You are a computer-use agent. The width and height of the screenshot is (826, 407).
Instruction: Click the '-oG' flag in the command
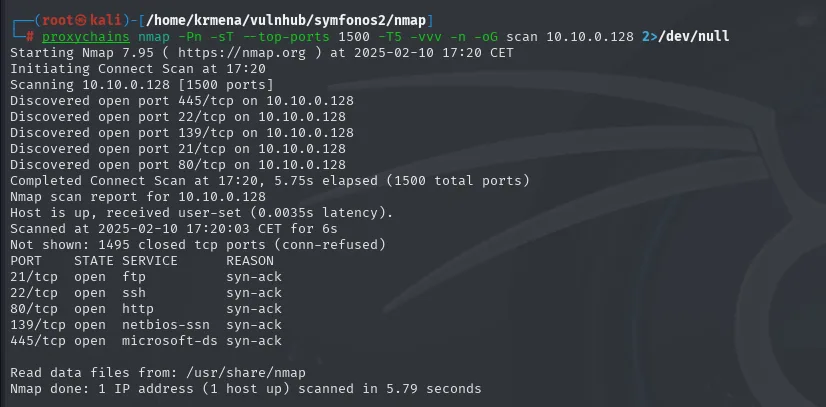point(486,37)
